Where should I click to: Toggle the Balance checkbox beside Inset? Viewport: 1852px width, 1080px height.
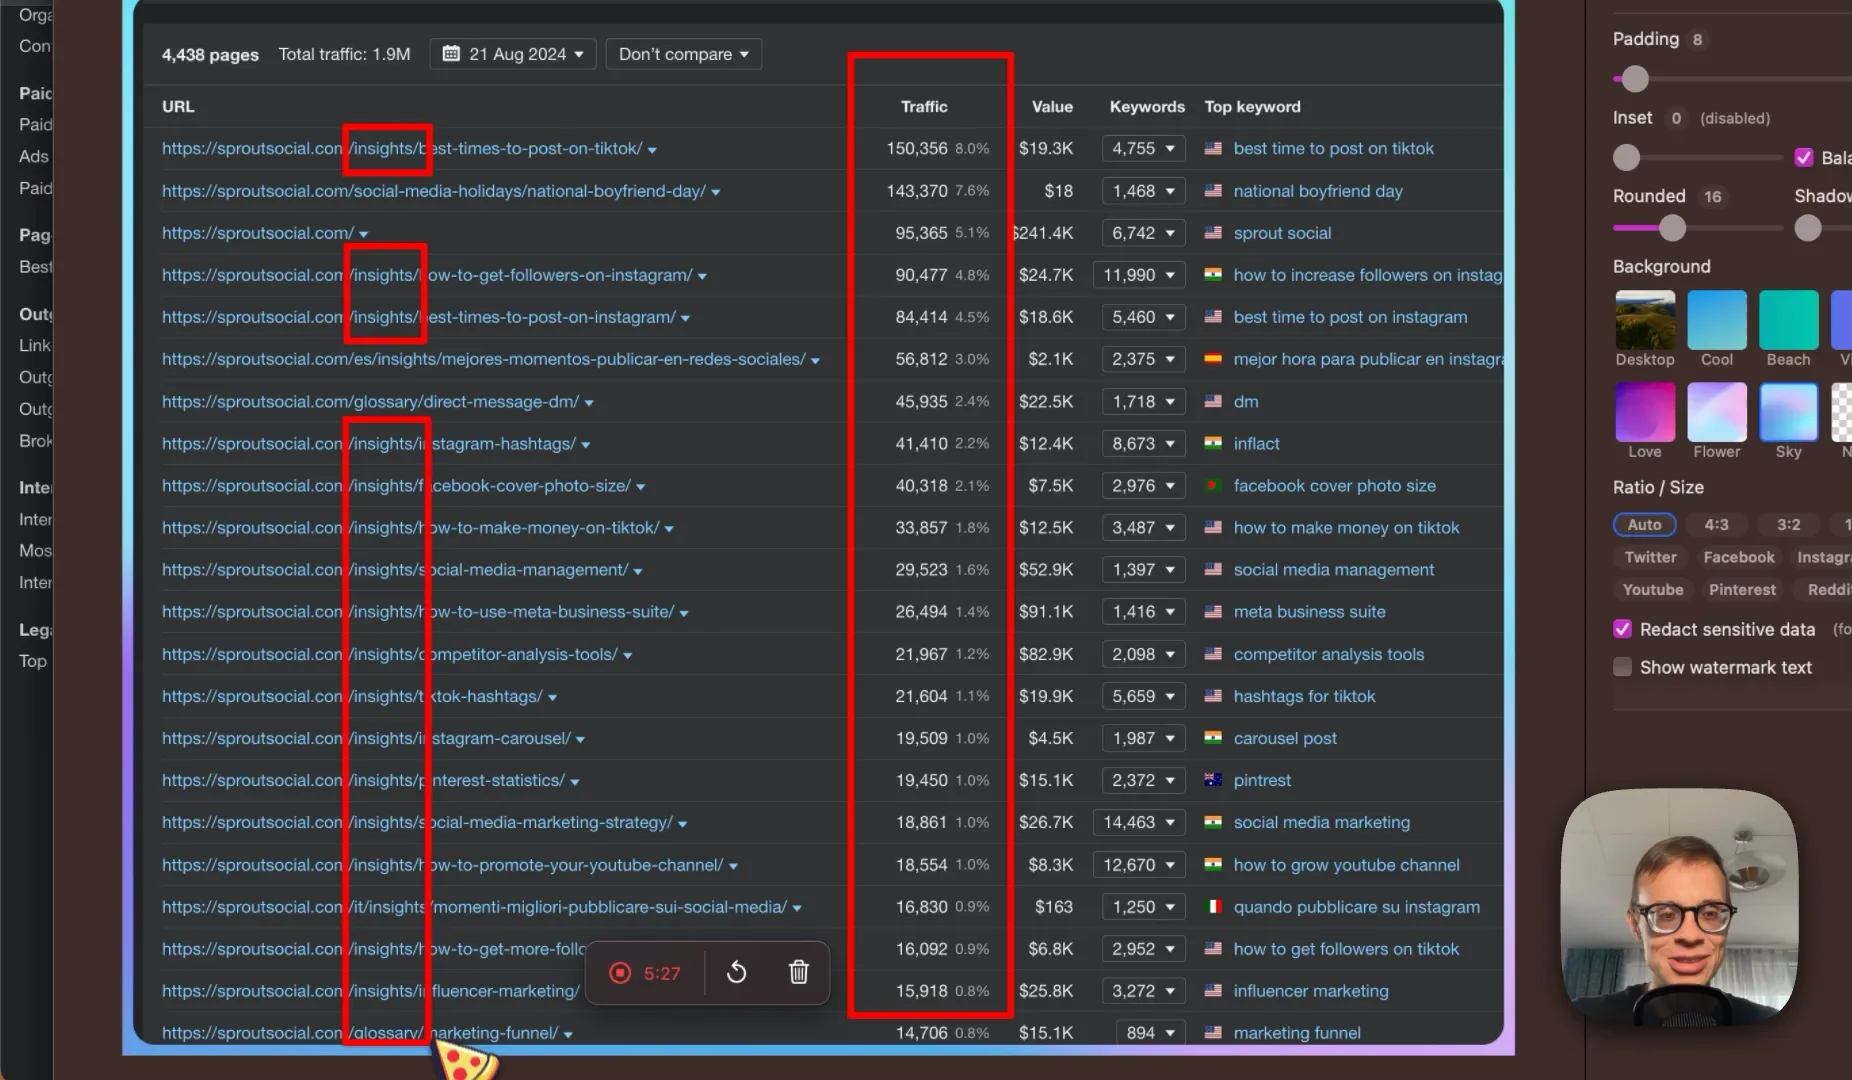click(1804, 157)
